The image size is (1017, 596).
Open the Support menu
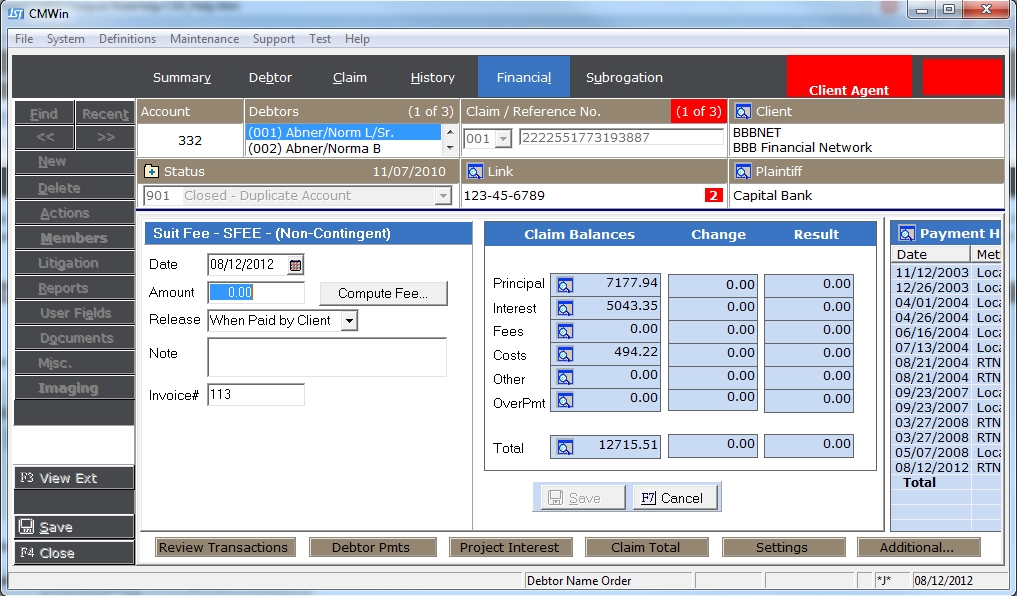click(x=274, y=39)
